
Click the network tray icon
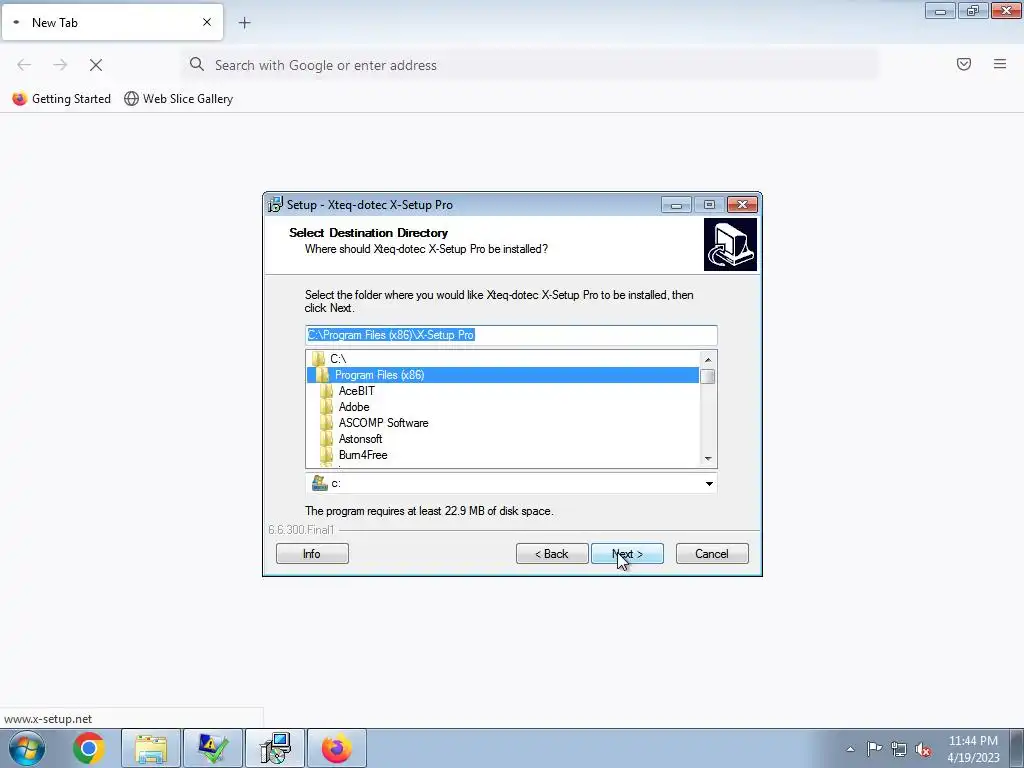(x=899, y=749)
